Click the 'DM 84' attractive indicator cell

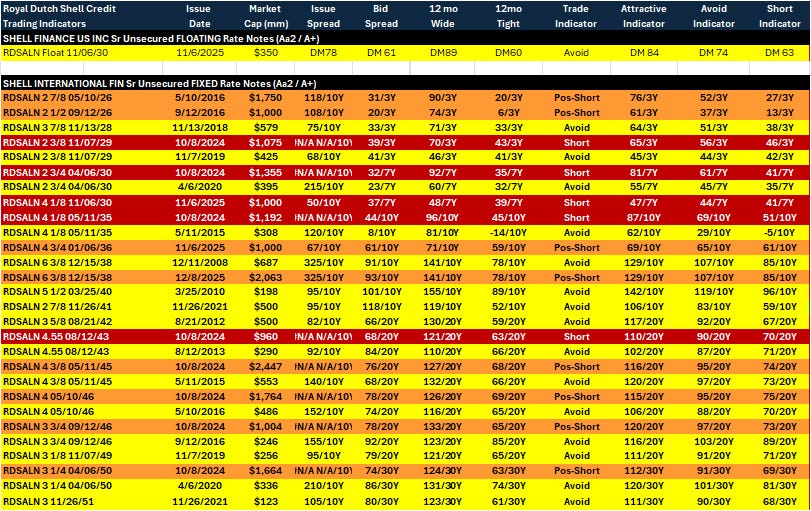pos(644,53)
